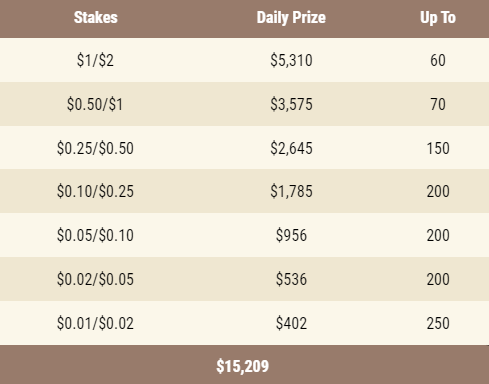Click the $0.10/$0.25 stakes cell

pyautogui.click(x=95, y=191)
